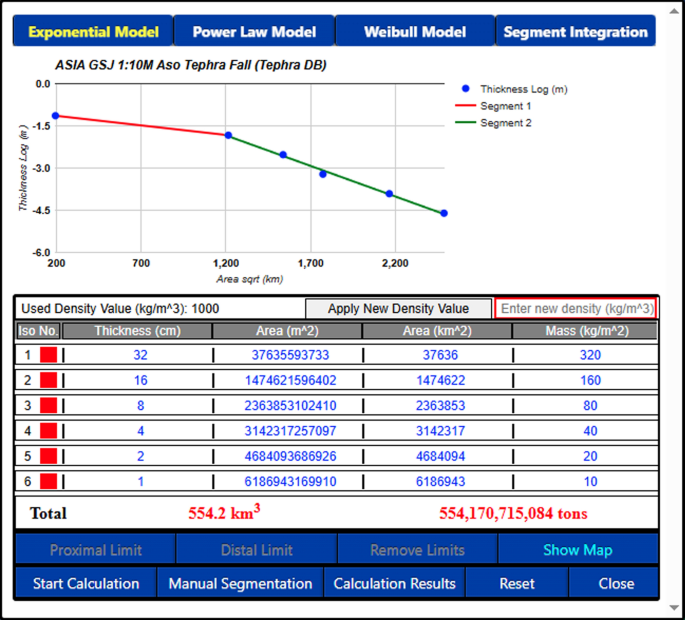Click red swatch for isopach 6
685x620 pixels.
pyautogui.click(x=49, y=482)
